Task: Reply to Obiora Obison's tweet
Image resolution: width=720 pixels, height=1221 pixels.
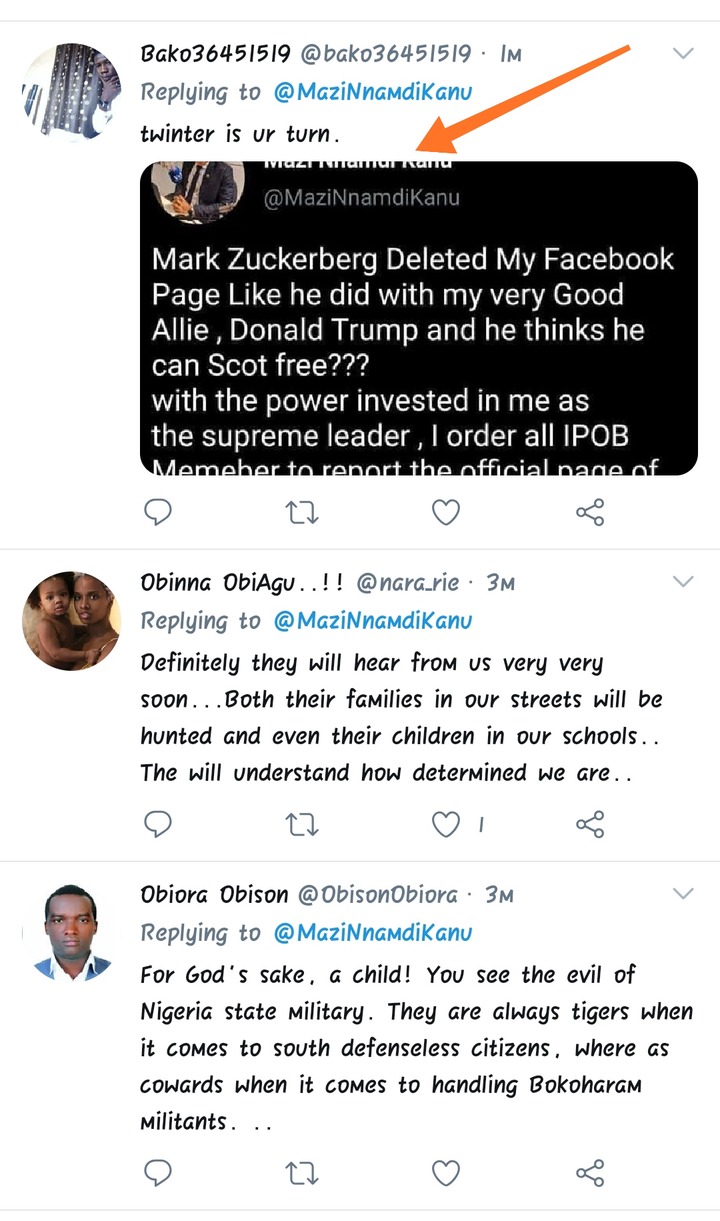Action: 159,1172
